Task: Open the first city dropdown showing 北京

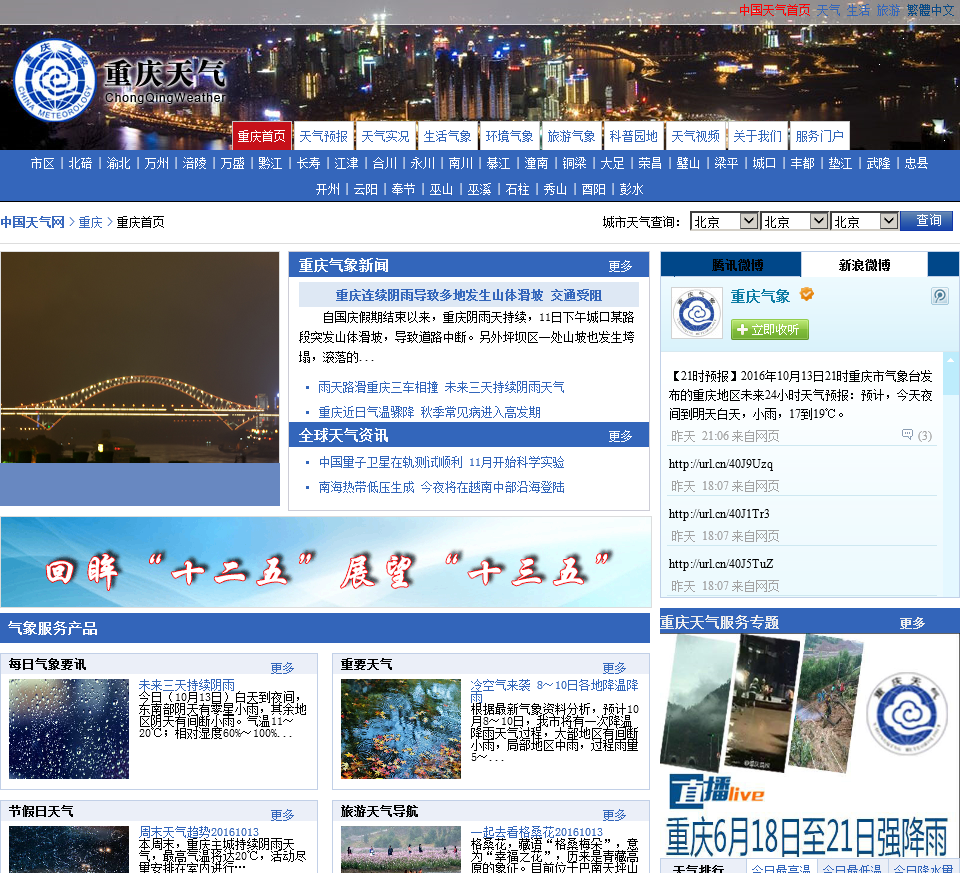Action: click(724, 222)
